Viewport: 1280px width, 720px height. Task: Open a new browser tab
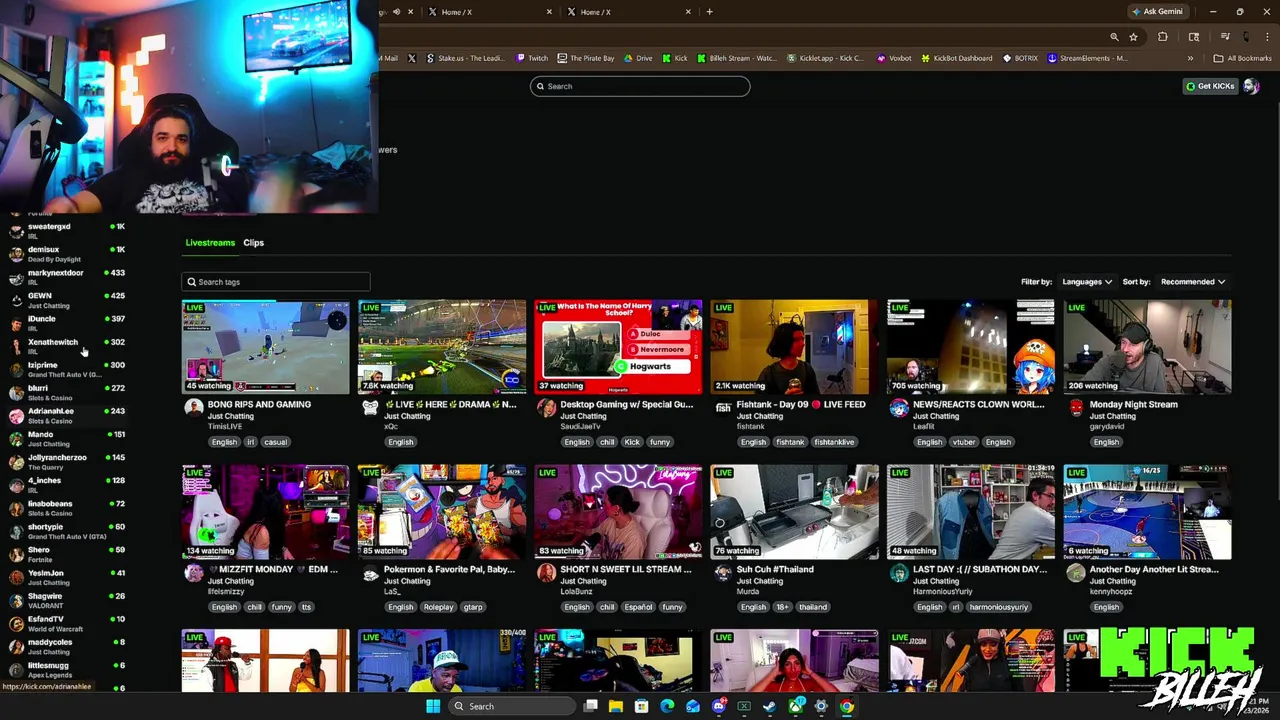point(709,12)
